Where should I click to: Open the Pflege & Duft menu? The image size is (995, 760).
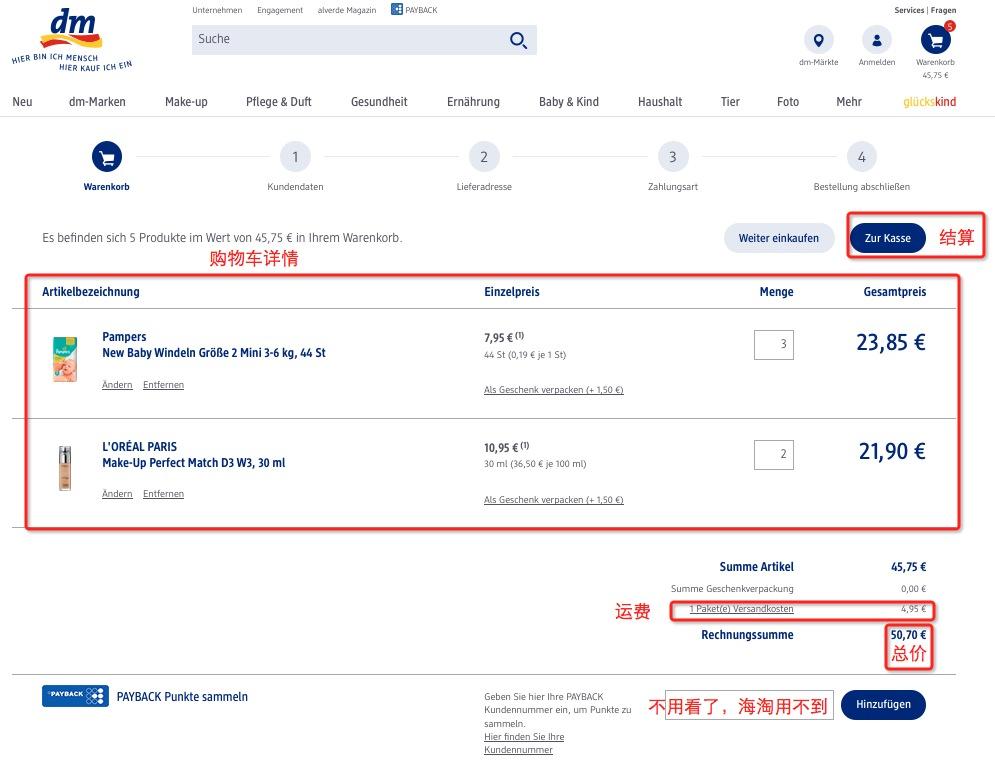pyautogui.click(x=279, y=102)
